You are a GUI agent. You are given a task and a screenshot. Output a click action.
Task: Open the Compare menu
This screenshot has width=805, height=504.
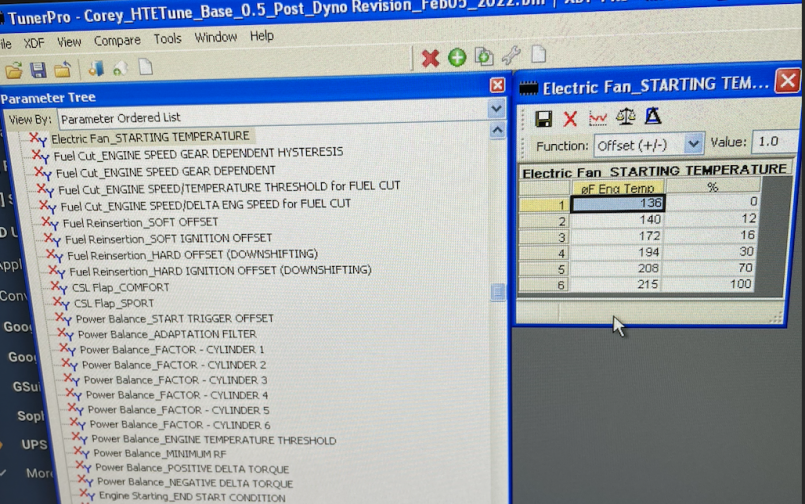pyautogui.click(x=117, y=41)
